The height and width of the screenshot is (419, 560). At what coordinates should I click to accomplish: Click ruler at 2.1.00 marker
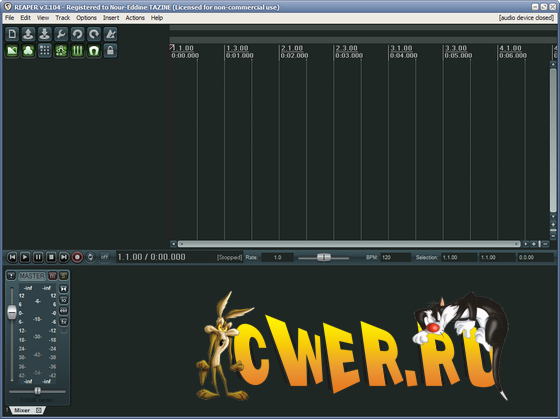(292, 48)
